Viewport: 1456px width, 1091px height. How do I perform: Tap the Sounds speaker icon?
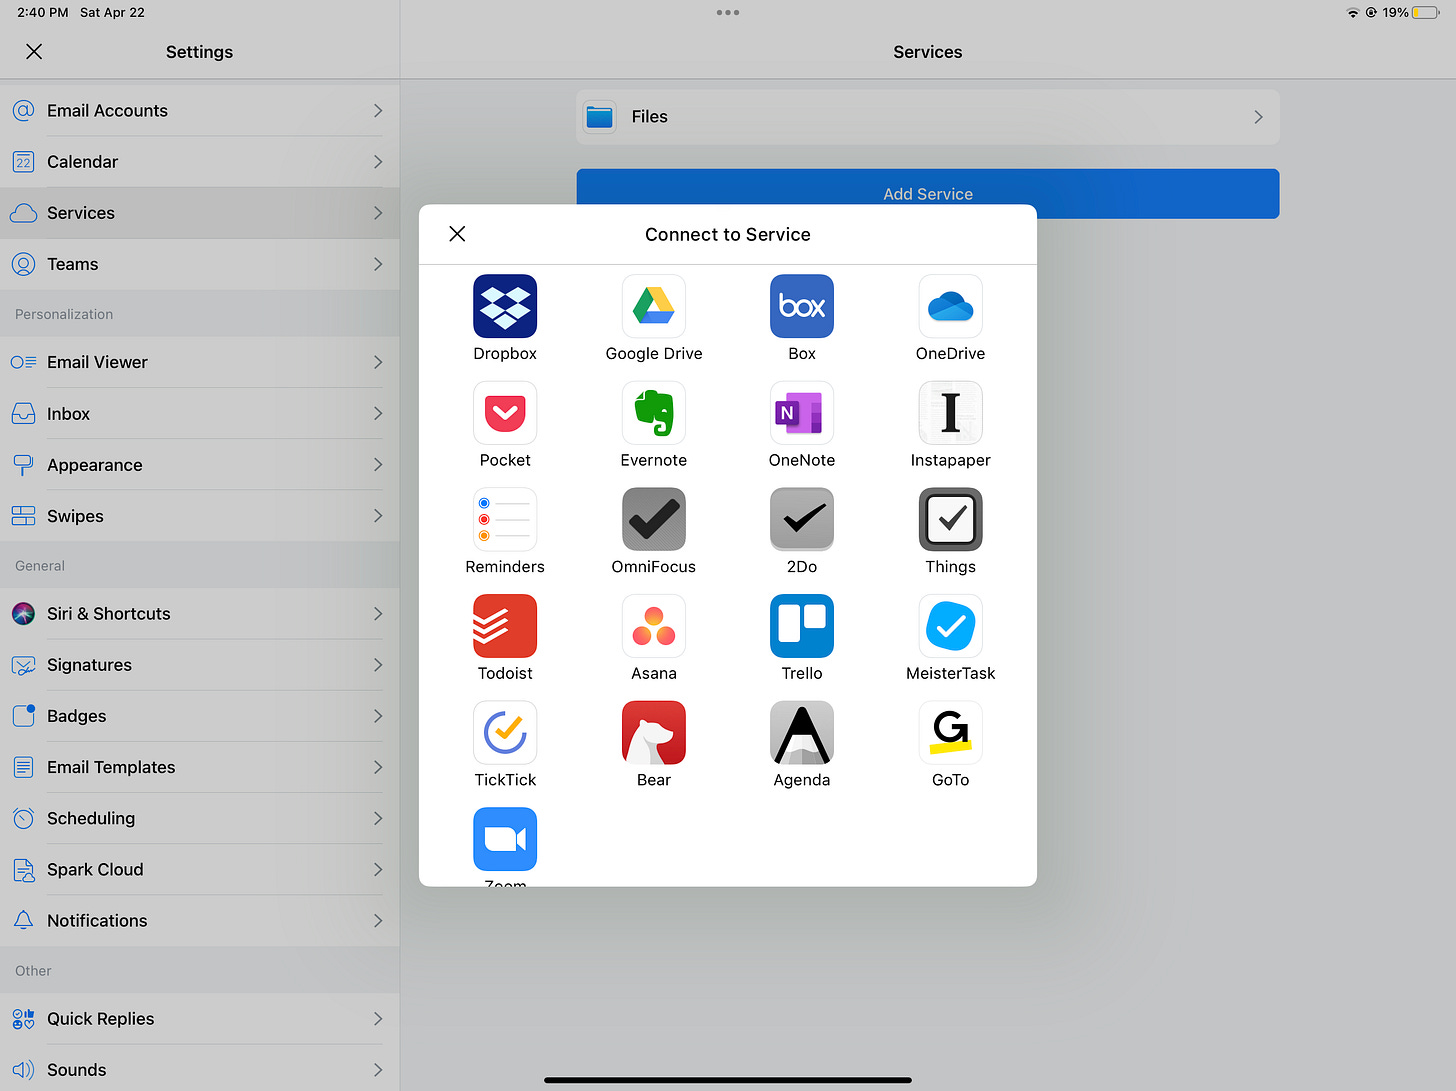coord(24,1069)
